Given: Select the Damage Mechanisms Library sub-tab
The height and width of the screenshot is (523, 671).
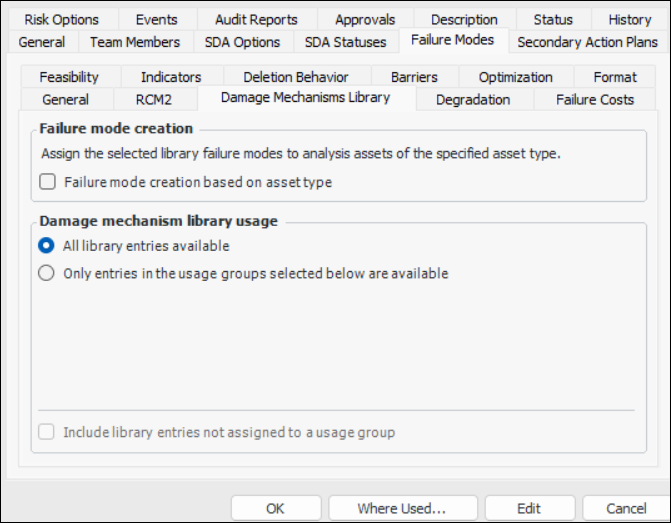Looking at the screenshot, I should point(306,98).
